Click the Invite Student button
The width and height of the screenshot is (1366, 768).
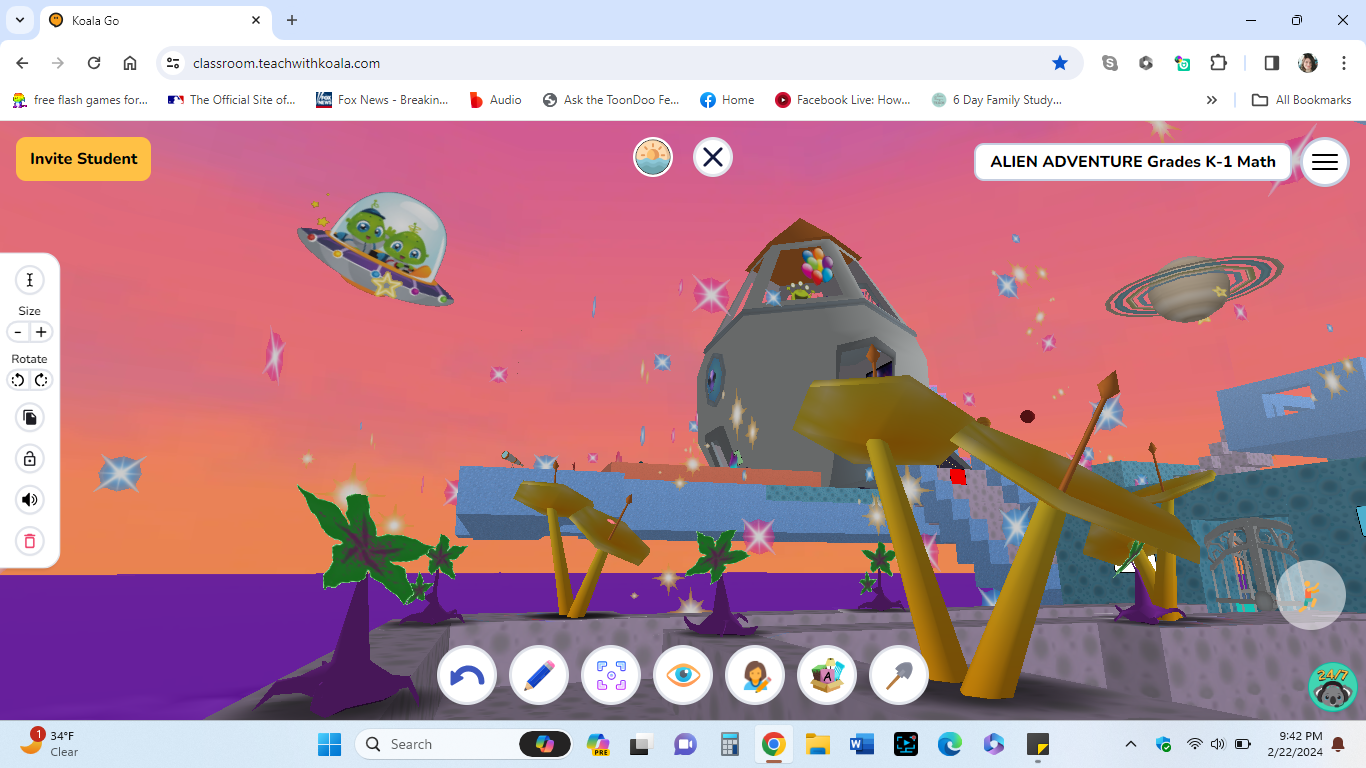point(83,158)
